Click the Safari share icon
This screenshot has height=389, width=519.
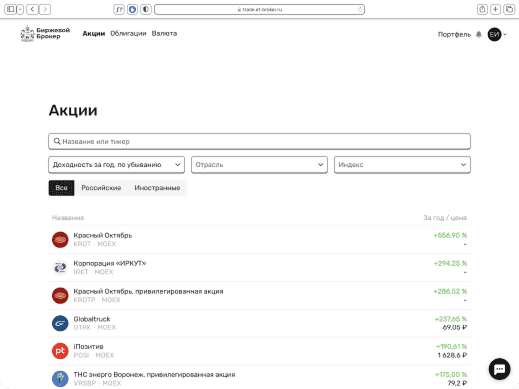482,9
